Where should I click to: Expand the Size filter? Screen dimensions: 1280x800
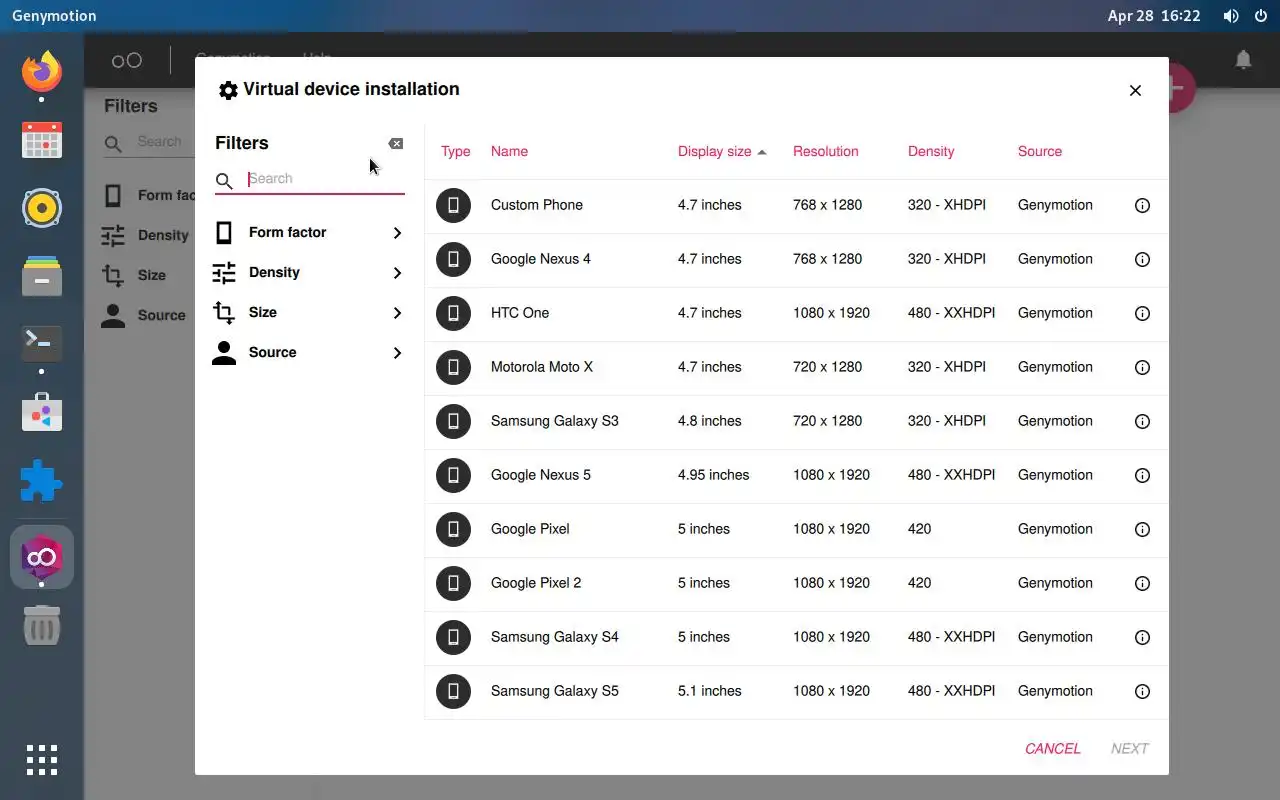pos(310,312)
